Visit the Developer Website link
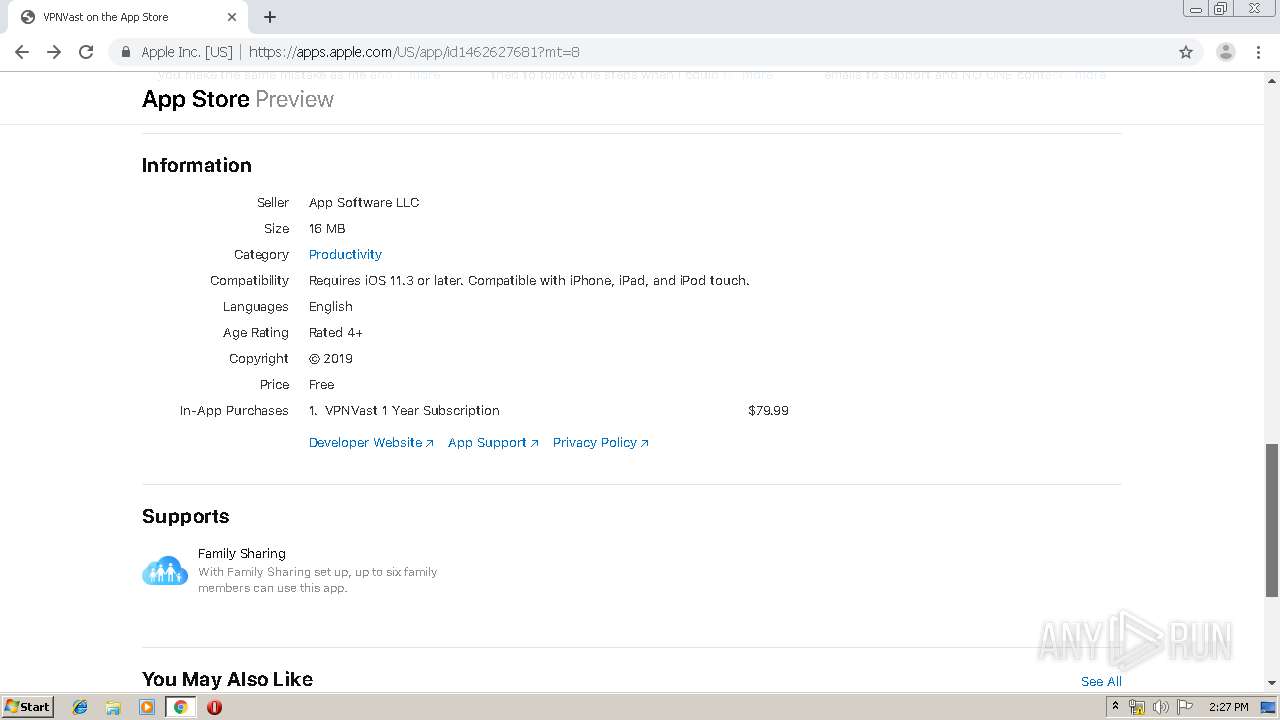Screen dimensions: 1280x720 pos(371,442)
